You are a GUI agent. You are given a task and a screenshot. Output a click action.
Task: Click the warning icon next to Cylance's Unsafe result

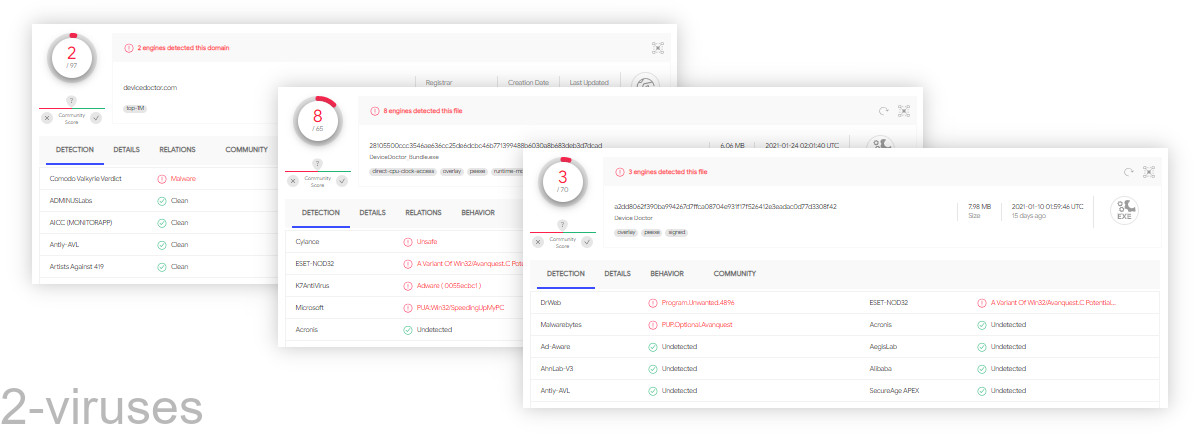[x=407, y=241]
